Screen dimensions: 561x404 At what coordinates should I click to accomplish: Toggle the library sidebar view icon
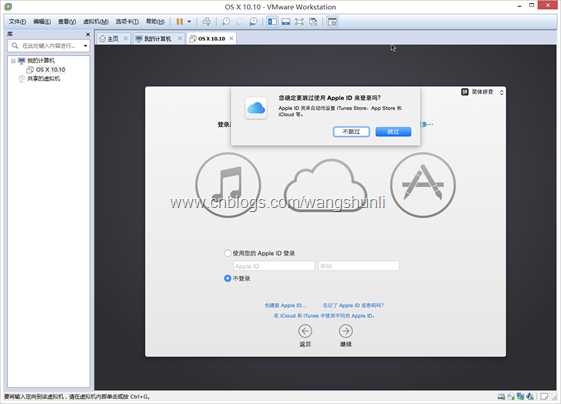click(272, 21)
